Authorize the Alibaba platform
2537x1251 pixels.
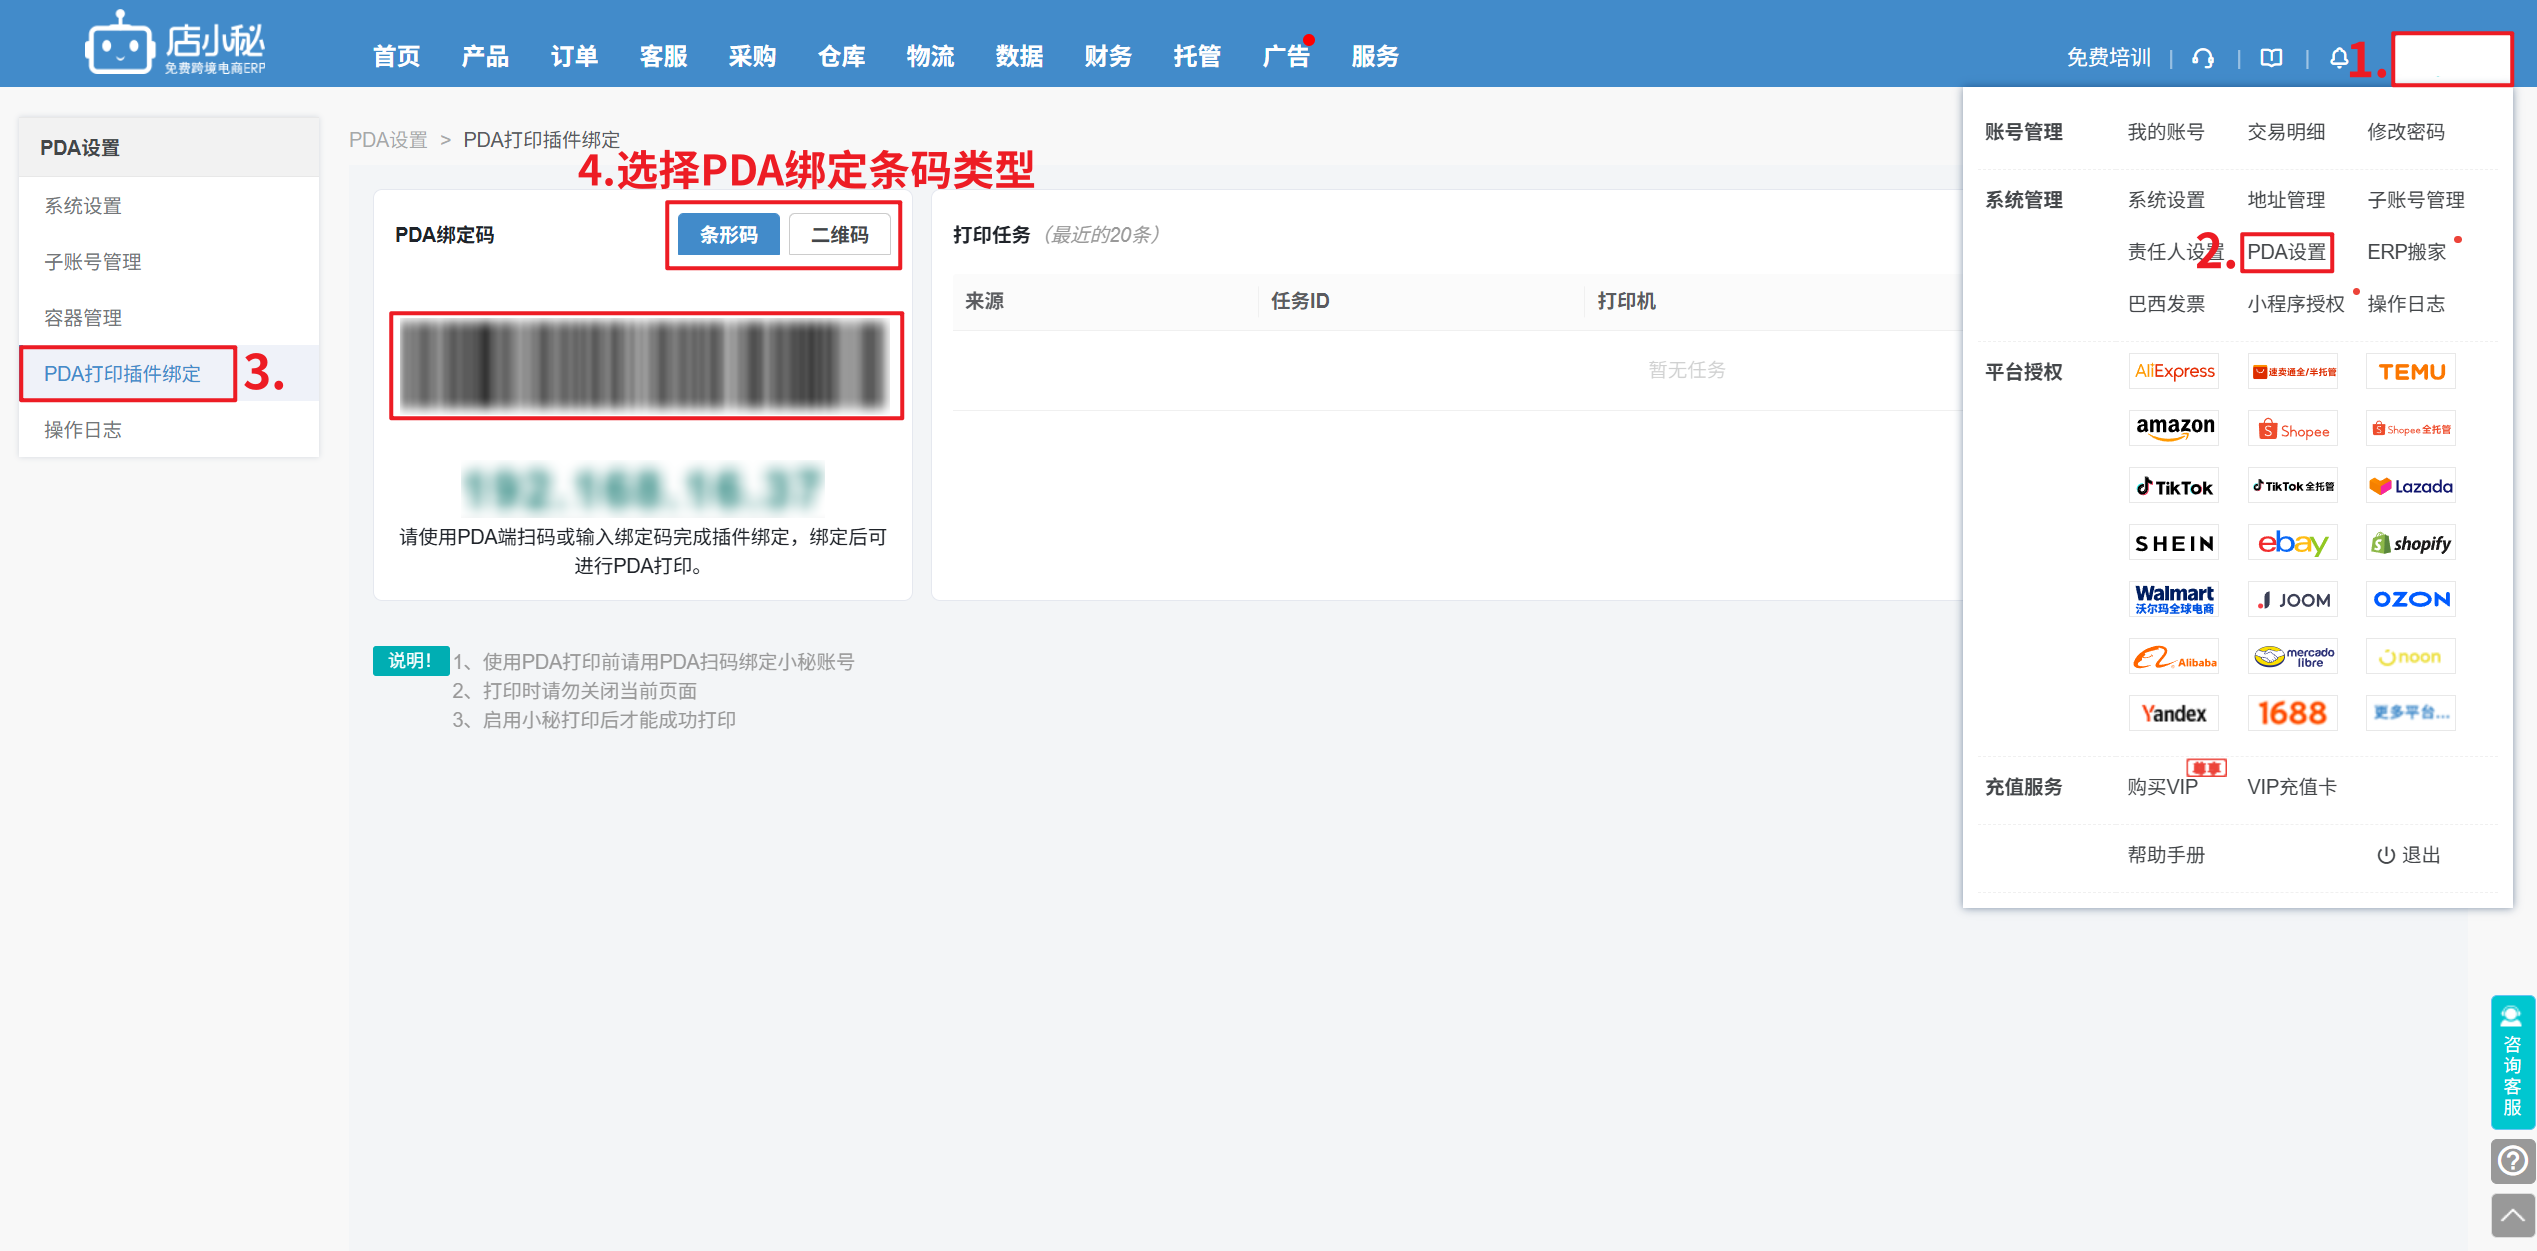click(x=2174, y=657)
